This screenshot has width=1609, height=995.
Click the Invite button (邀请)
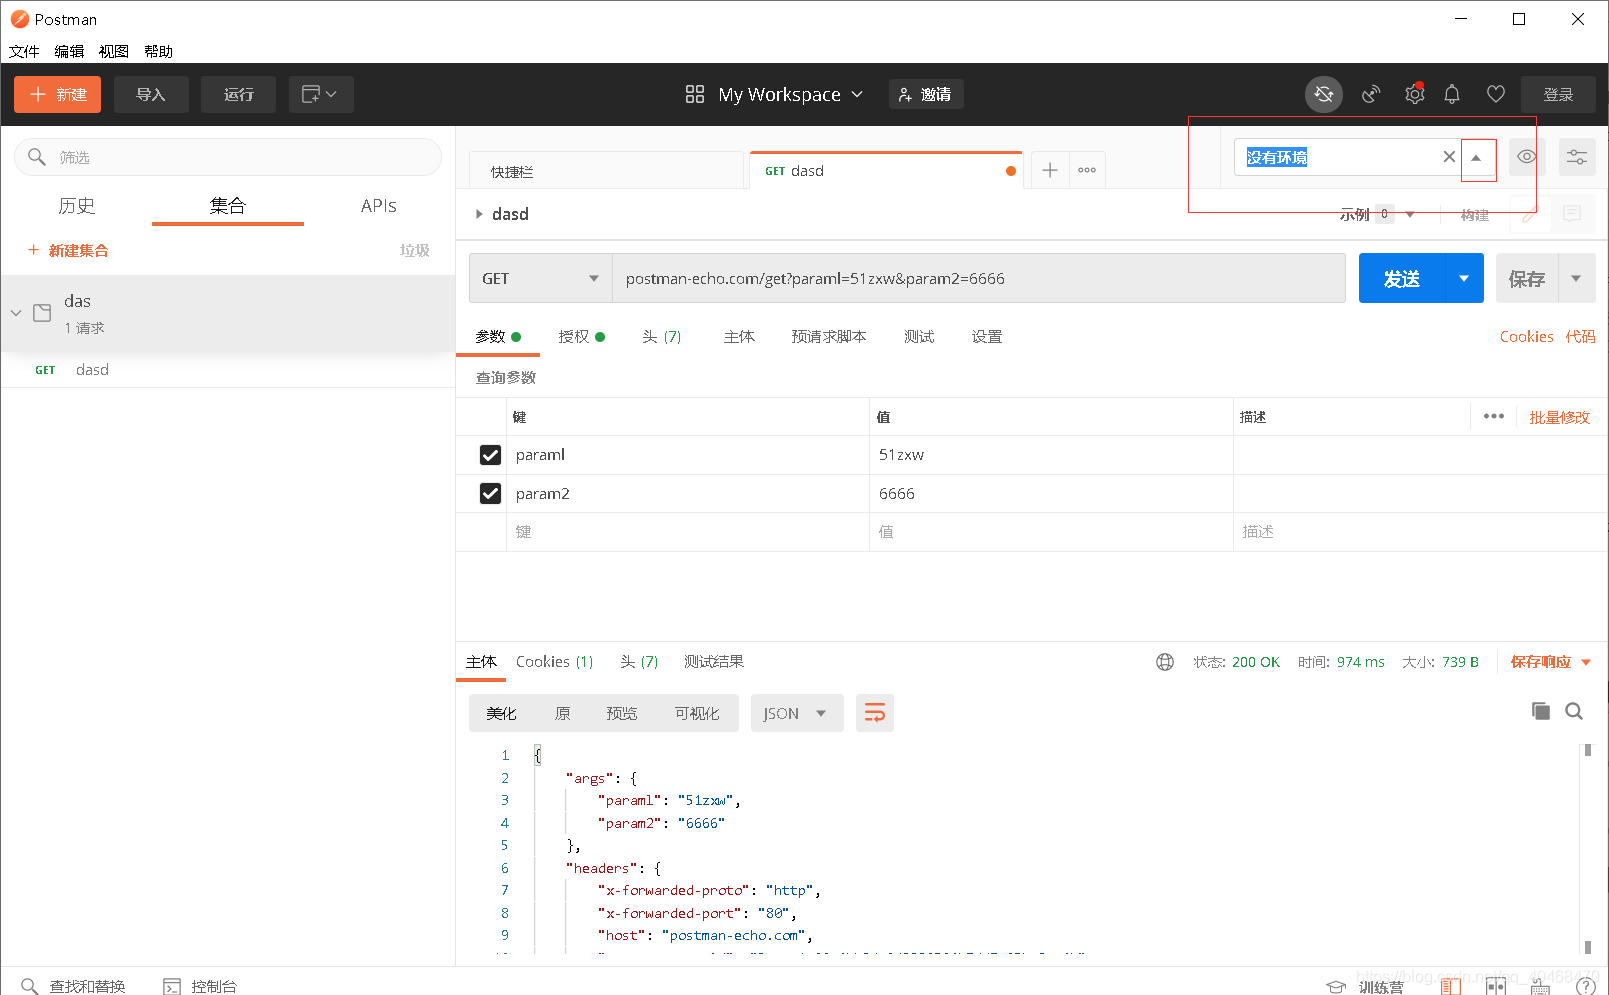click(x=926, y=94)
